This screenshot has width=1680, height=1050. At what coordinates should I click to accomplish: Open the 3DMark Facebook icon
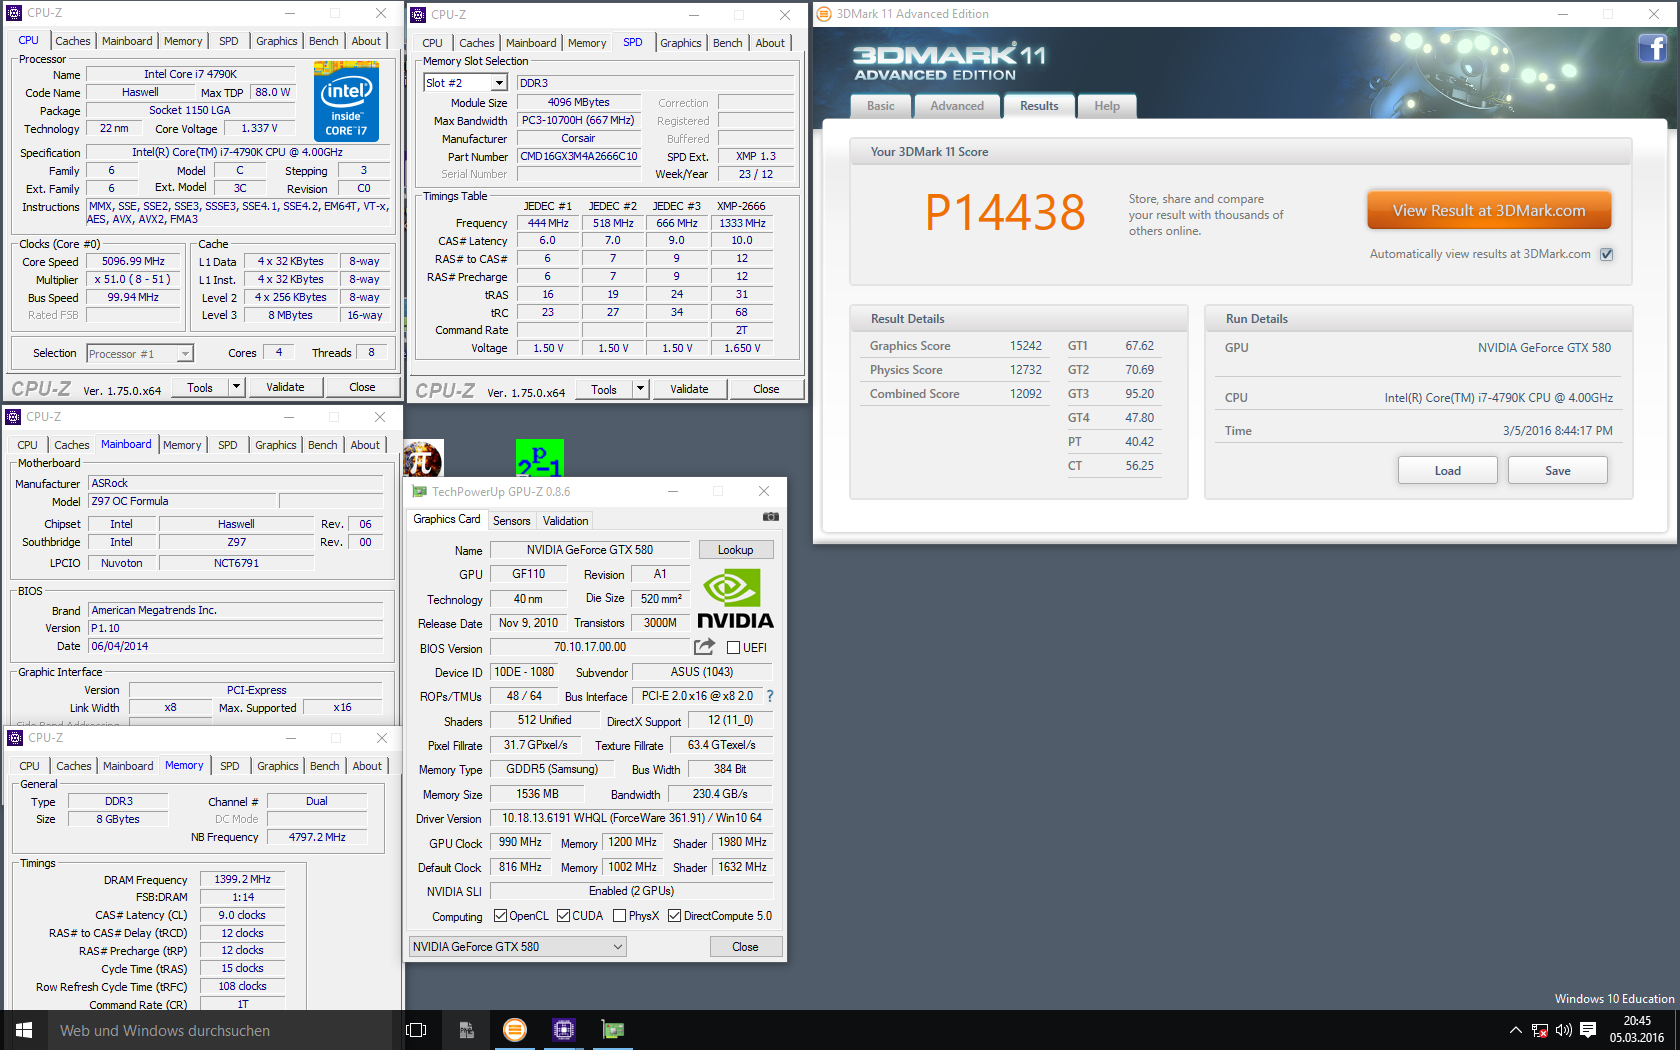click(1652, 47)
